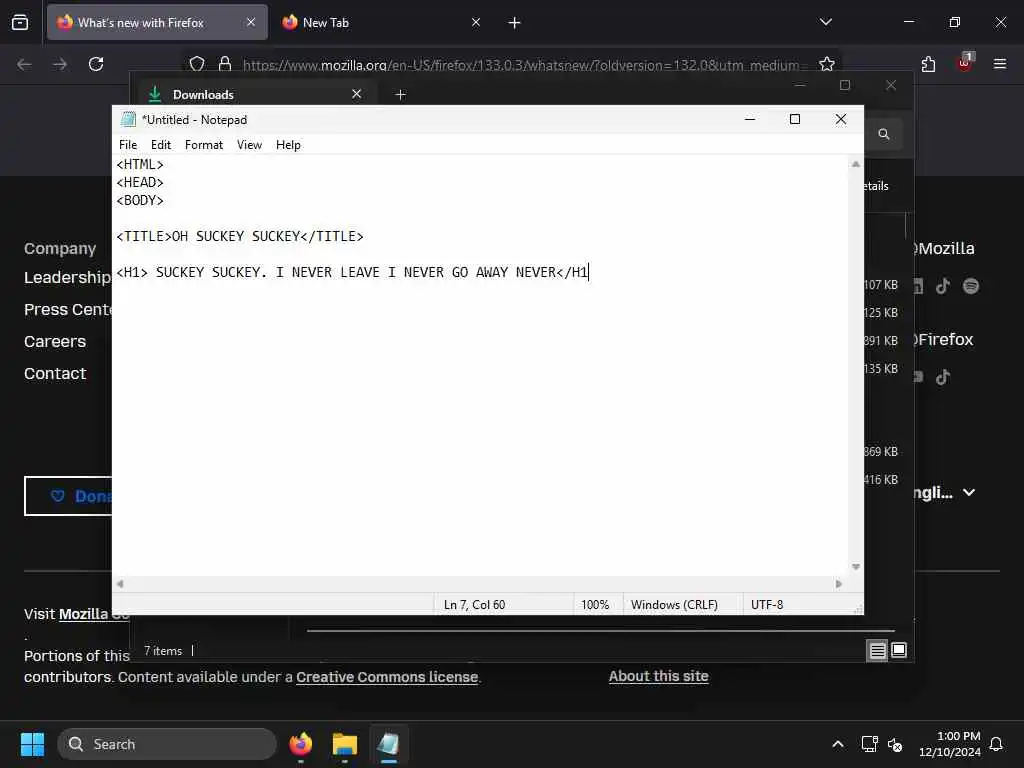Switch File Explorer to large thumbnails view icon

(899, 650)
